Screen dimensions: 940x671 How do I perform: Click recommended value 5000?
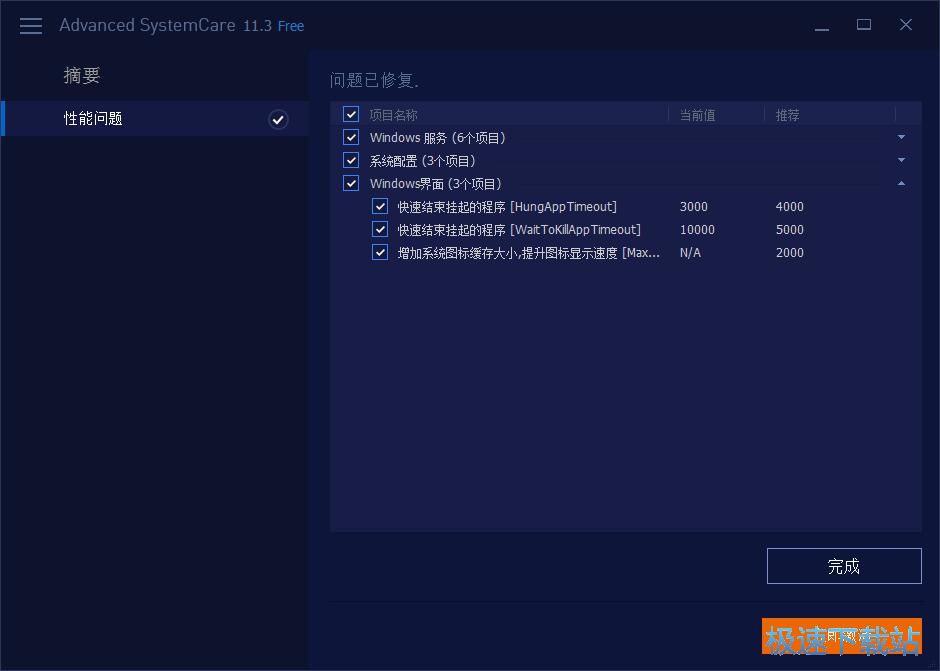click(790, 229)
